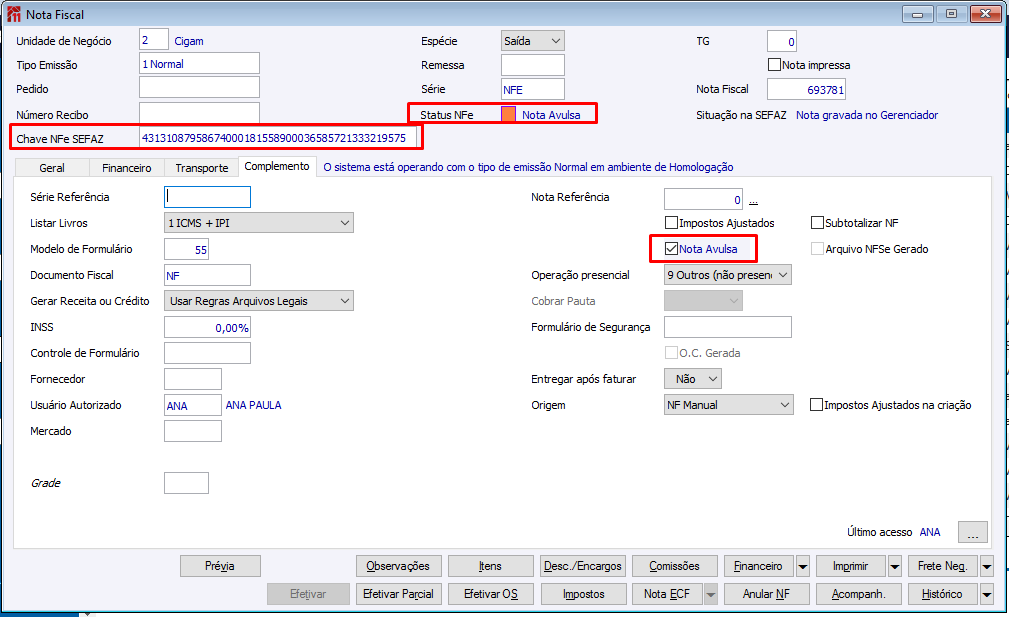This screenshot has width=1009, height=617.
Task: Click the Grade input field
Action: (x=186, y=483)
